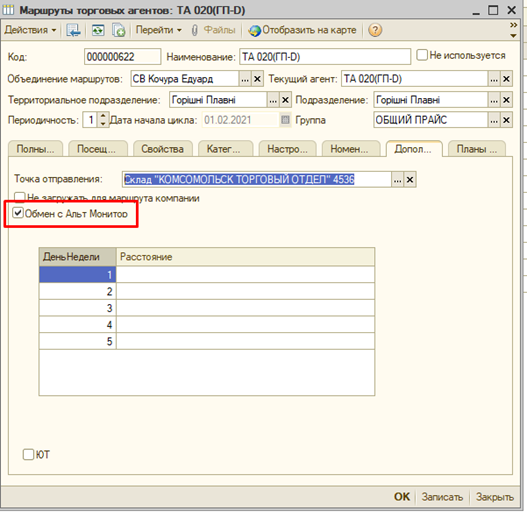The image size is (527, 518).
Task: Open calendar for Дата начала цикла
Action: (x=285, y=120)
